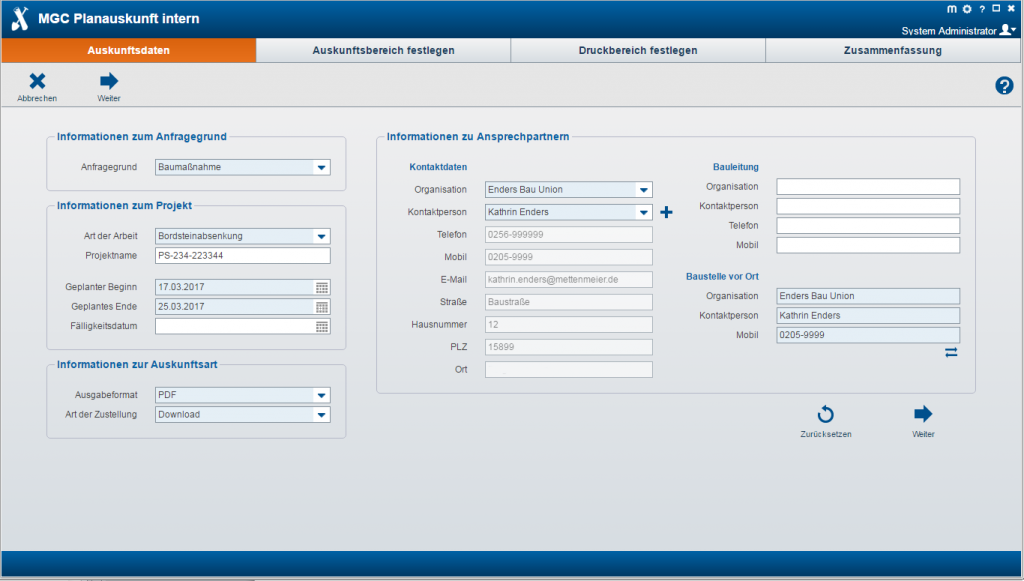The height and width of the screenshot is (581, 1024).
Task: Open the Art der Zustellung dropdown
Action: point(321,415)
